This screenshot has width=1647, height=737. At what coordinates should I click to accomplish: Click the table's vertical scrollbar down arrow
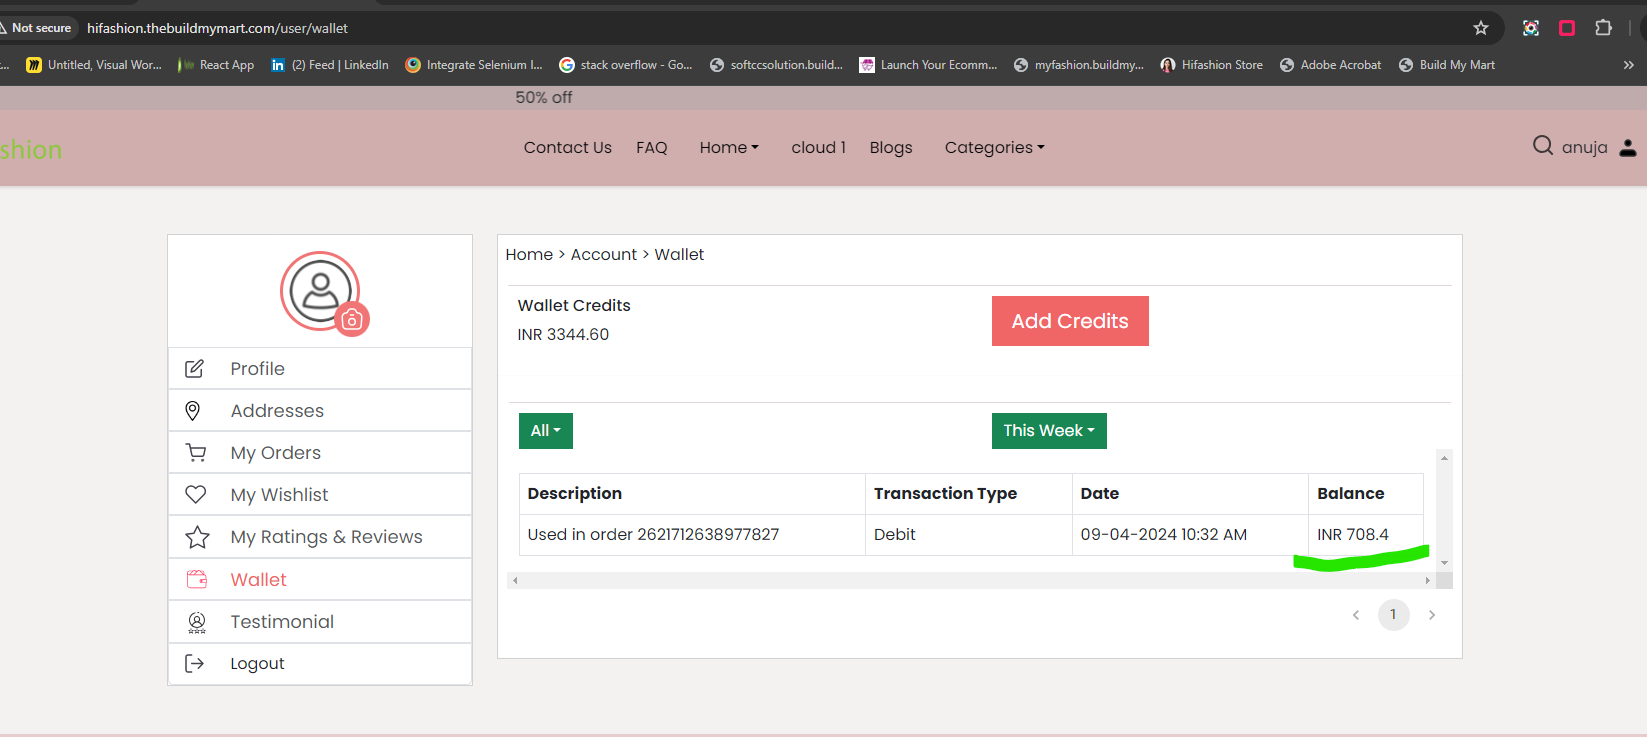1444,563
